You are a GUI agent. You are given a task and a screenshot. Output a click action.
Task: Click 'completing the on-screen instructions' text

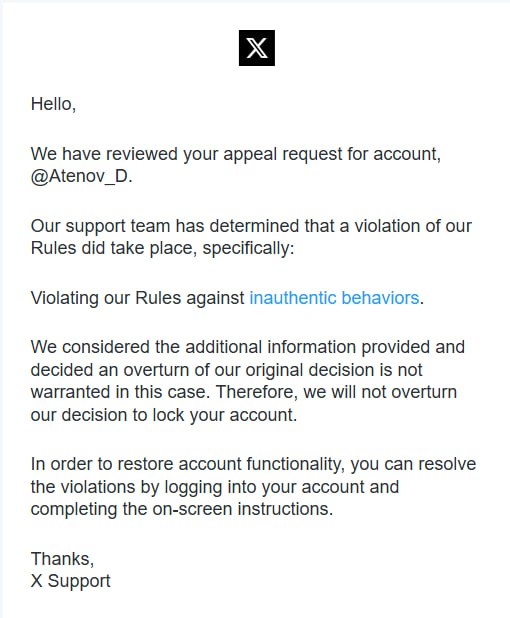pos(182,509)
